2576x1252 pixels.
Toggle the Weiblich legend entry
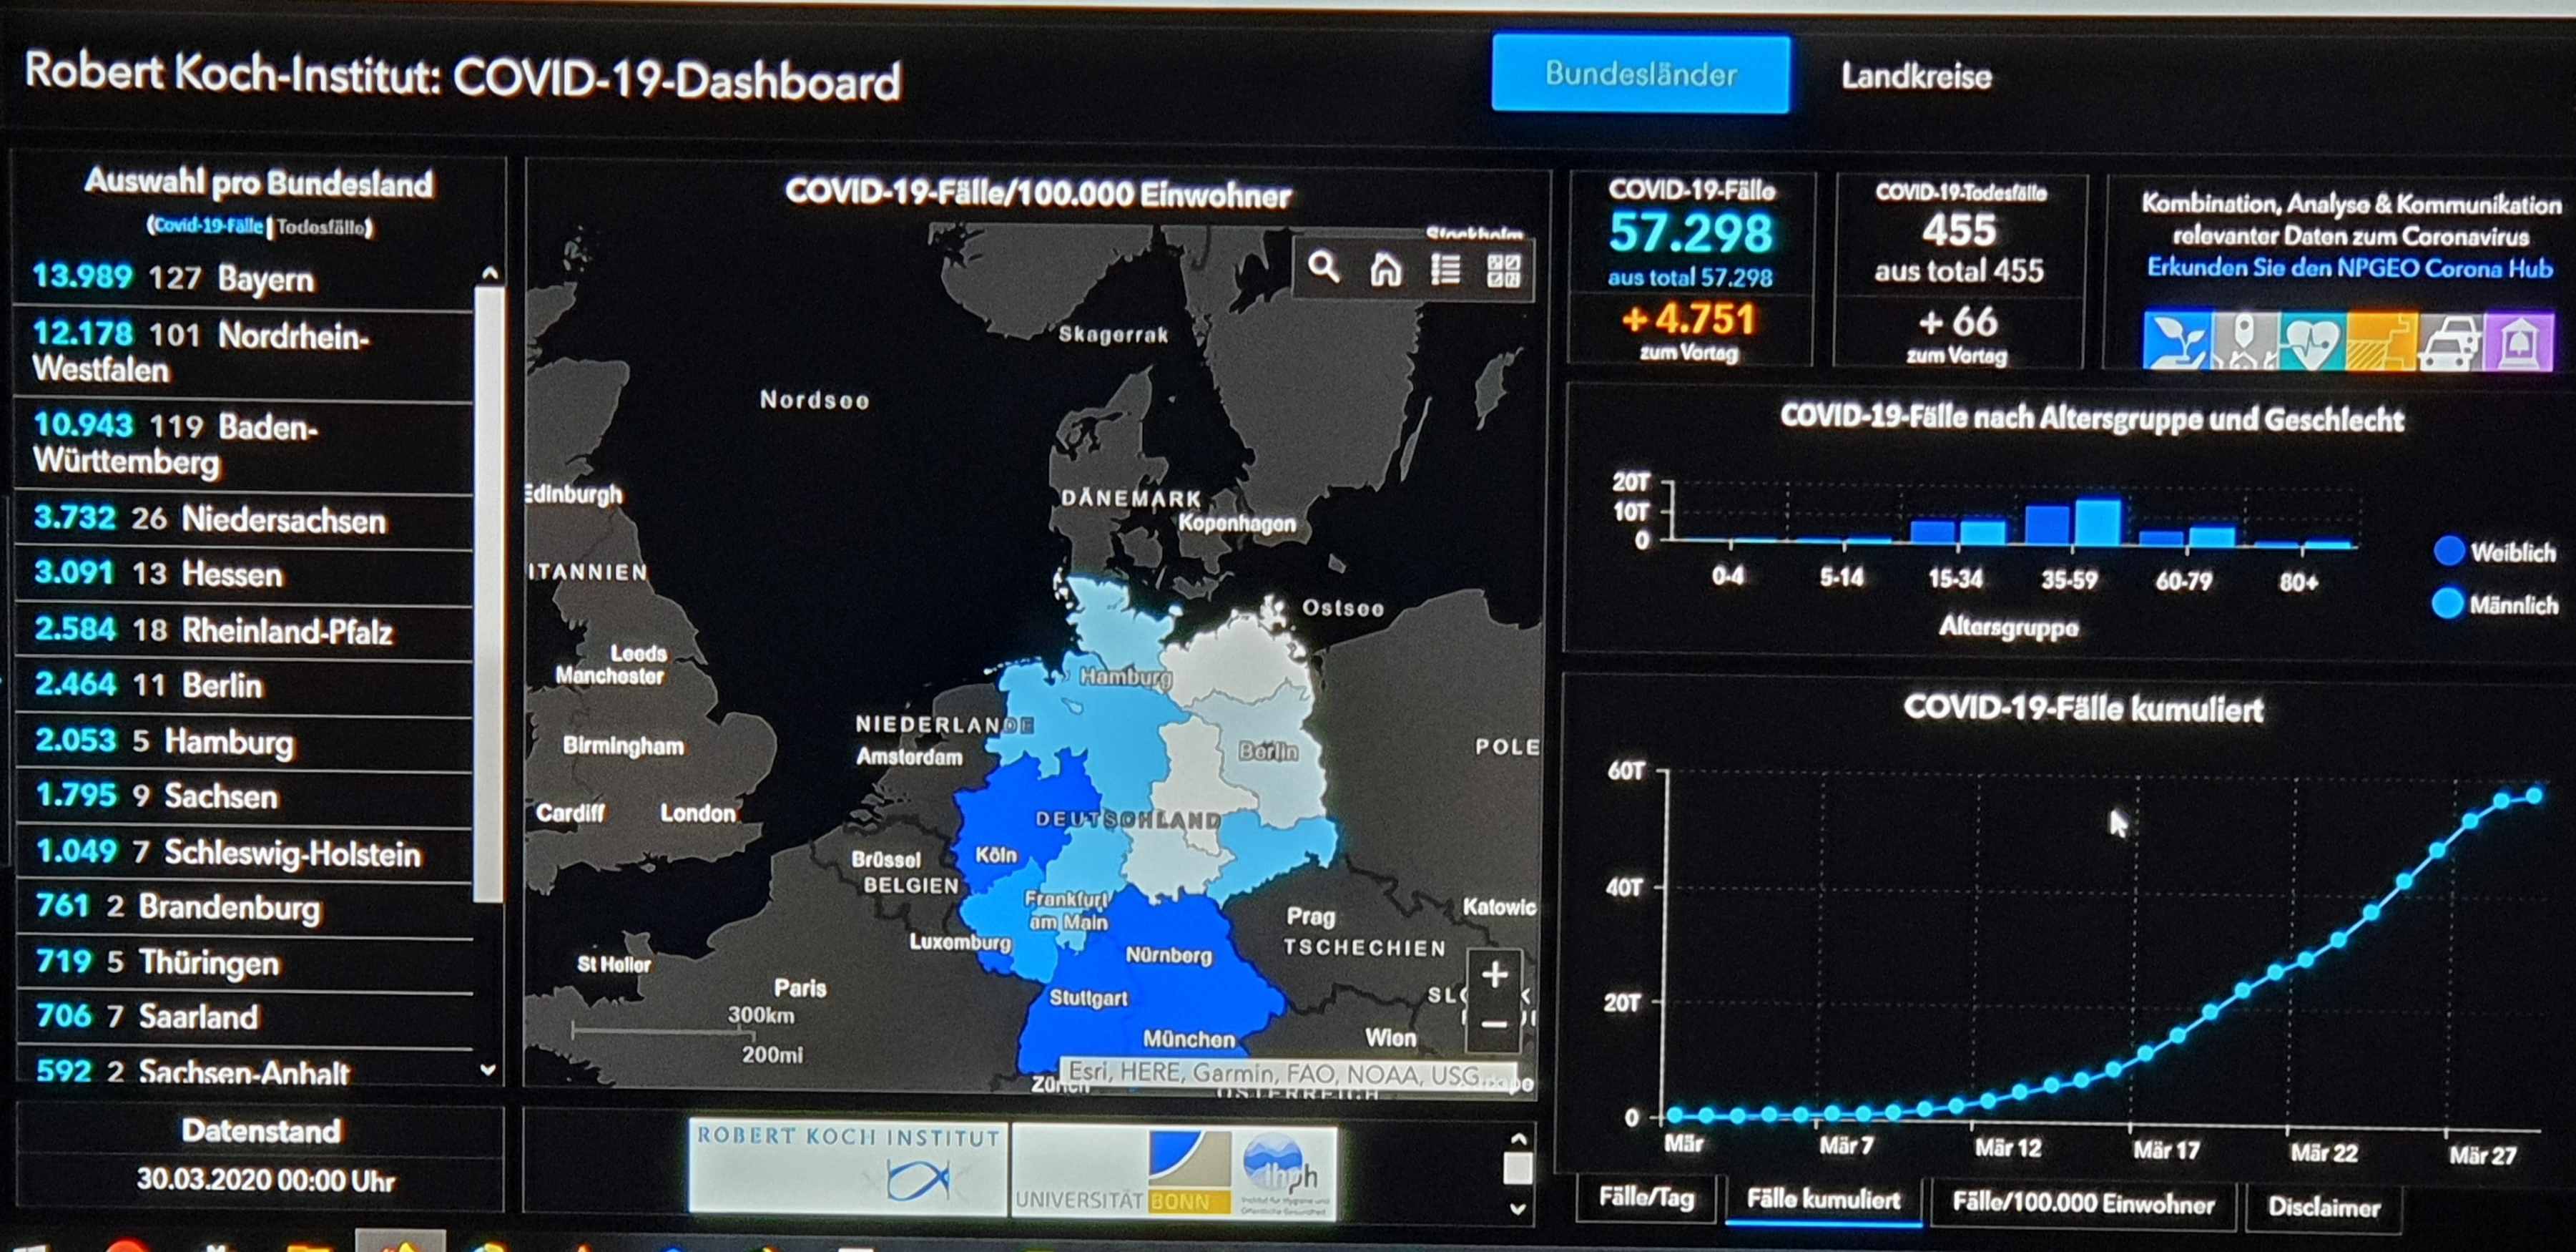click(x=2494, y=551)
